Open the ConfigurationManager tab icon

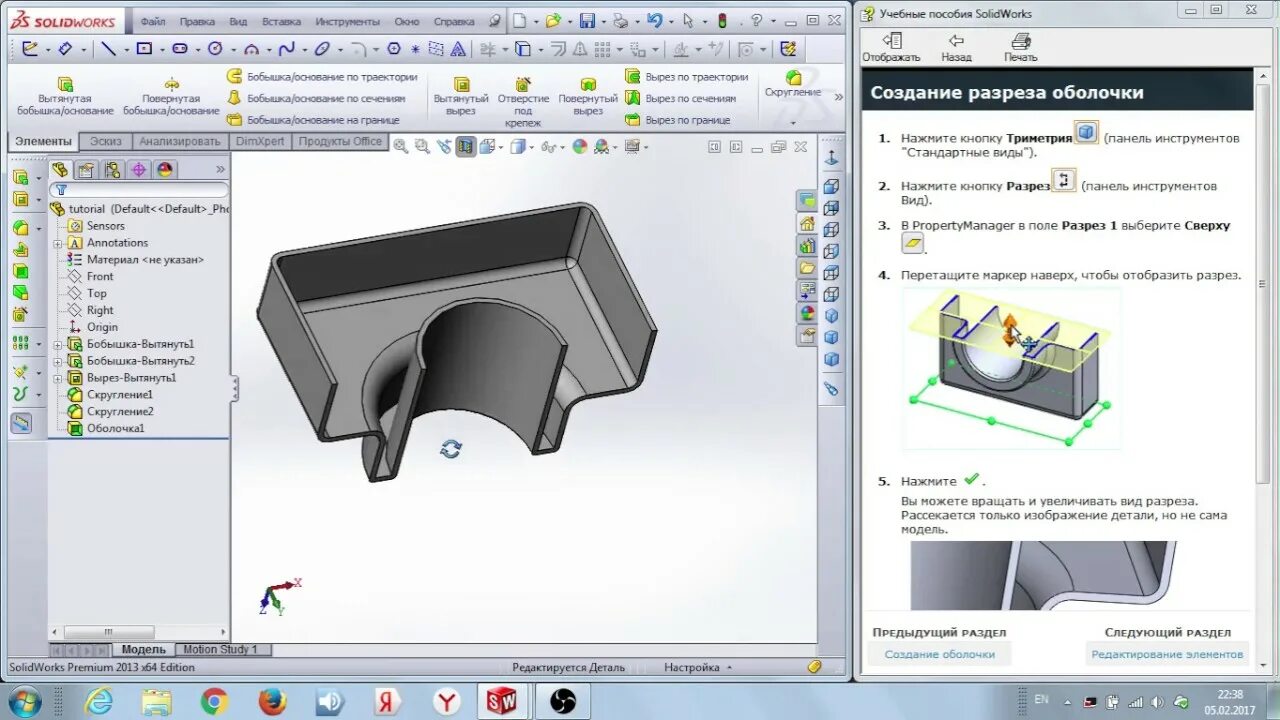pyautogui.click(x=113, y=169)
